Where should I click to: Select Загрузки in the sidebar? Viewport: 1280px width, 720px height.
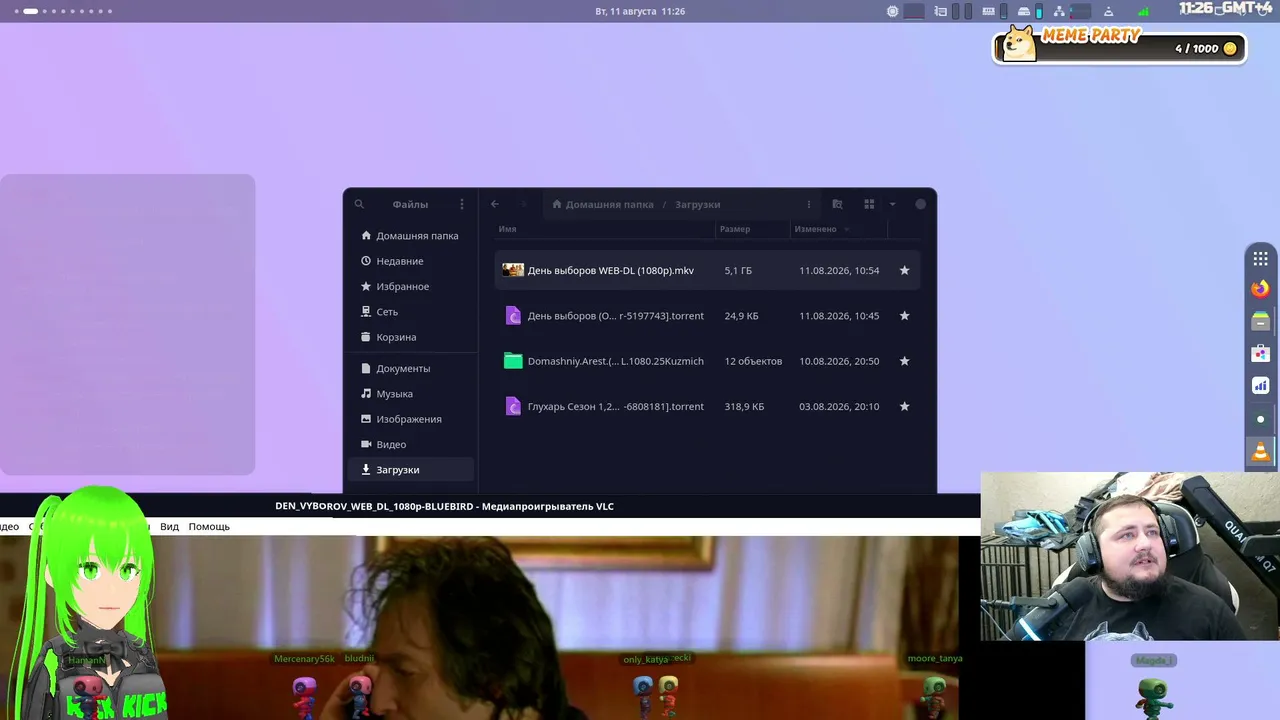click(411, 470)
